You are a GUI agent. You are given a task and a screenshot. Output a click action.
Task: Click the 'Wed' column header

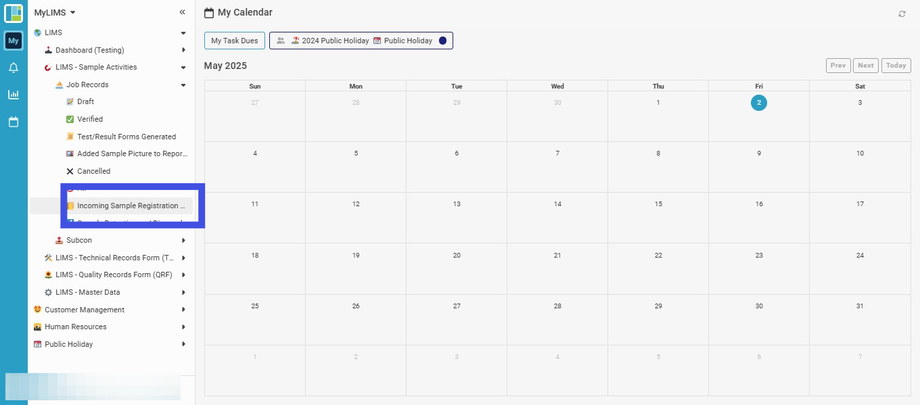[557, 86]
